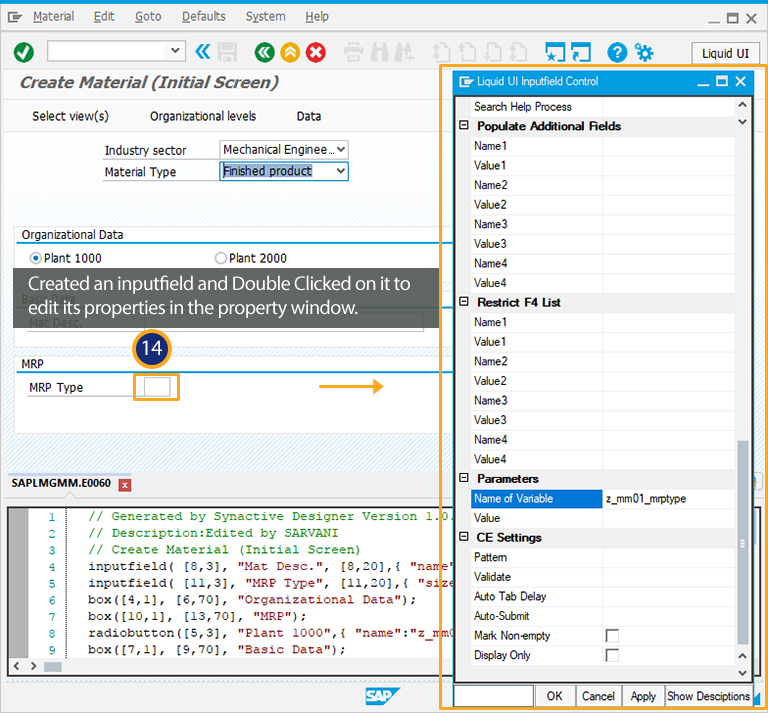Screen dimensions: 768x713
Task: Click the Generate Shortcut icon
Action: pos(581,52)
